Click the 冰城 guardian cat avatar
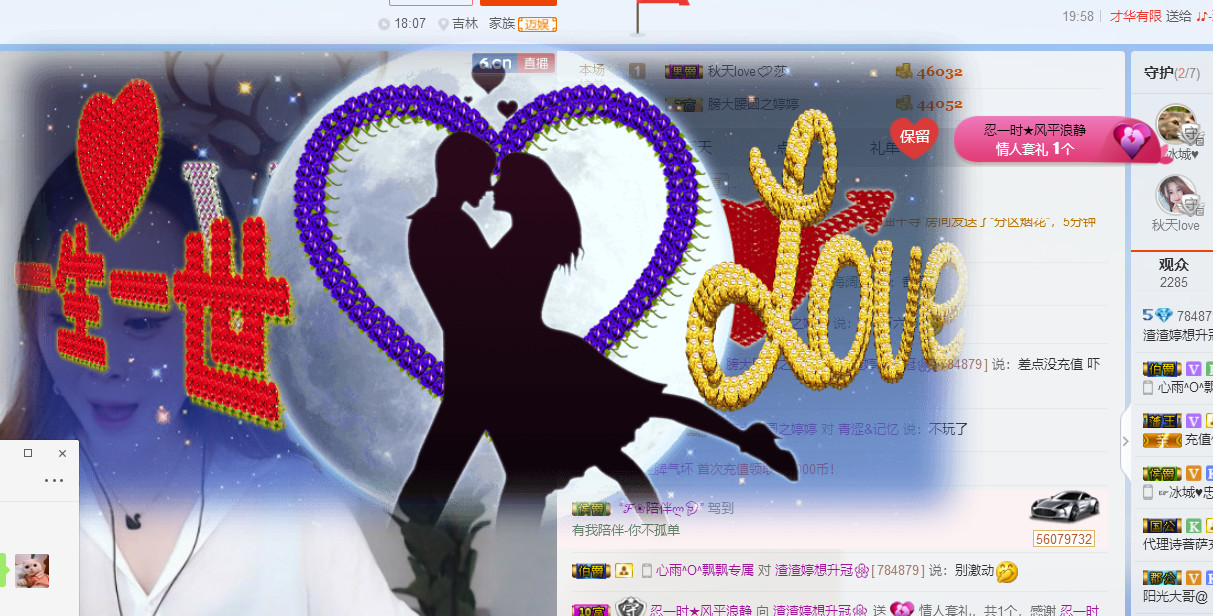1213x616 pixels. tap(1176, 124)
